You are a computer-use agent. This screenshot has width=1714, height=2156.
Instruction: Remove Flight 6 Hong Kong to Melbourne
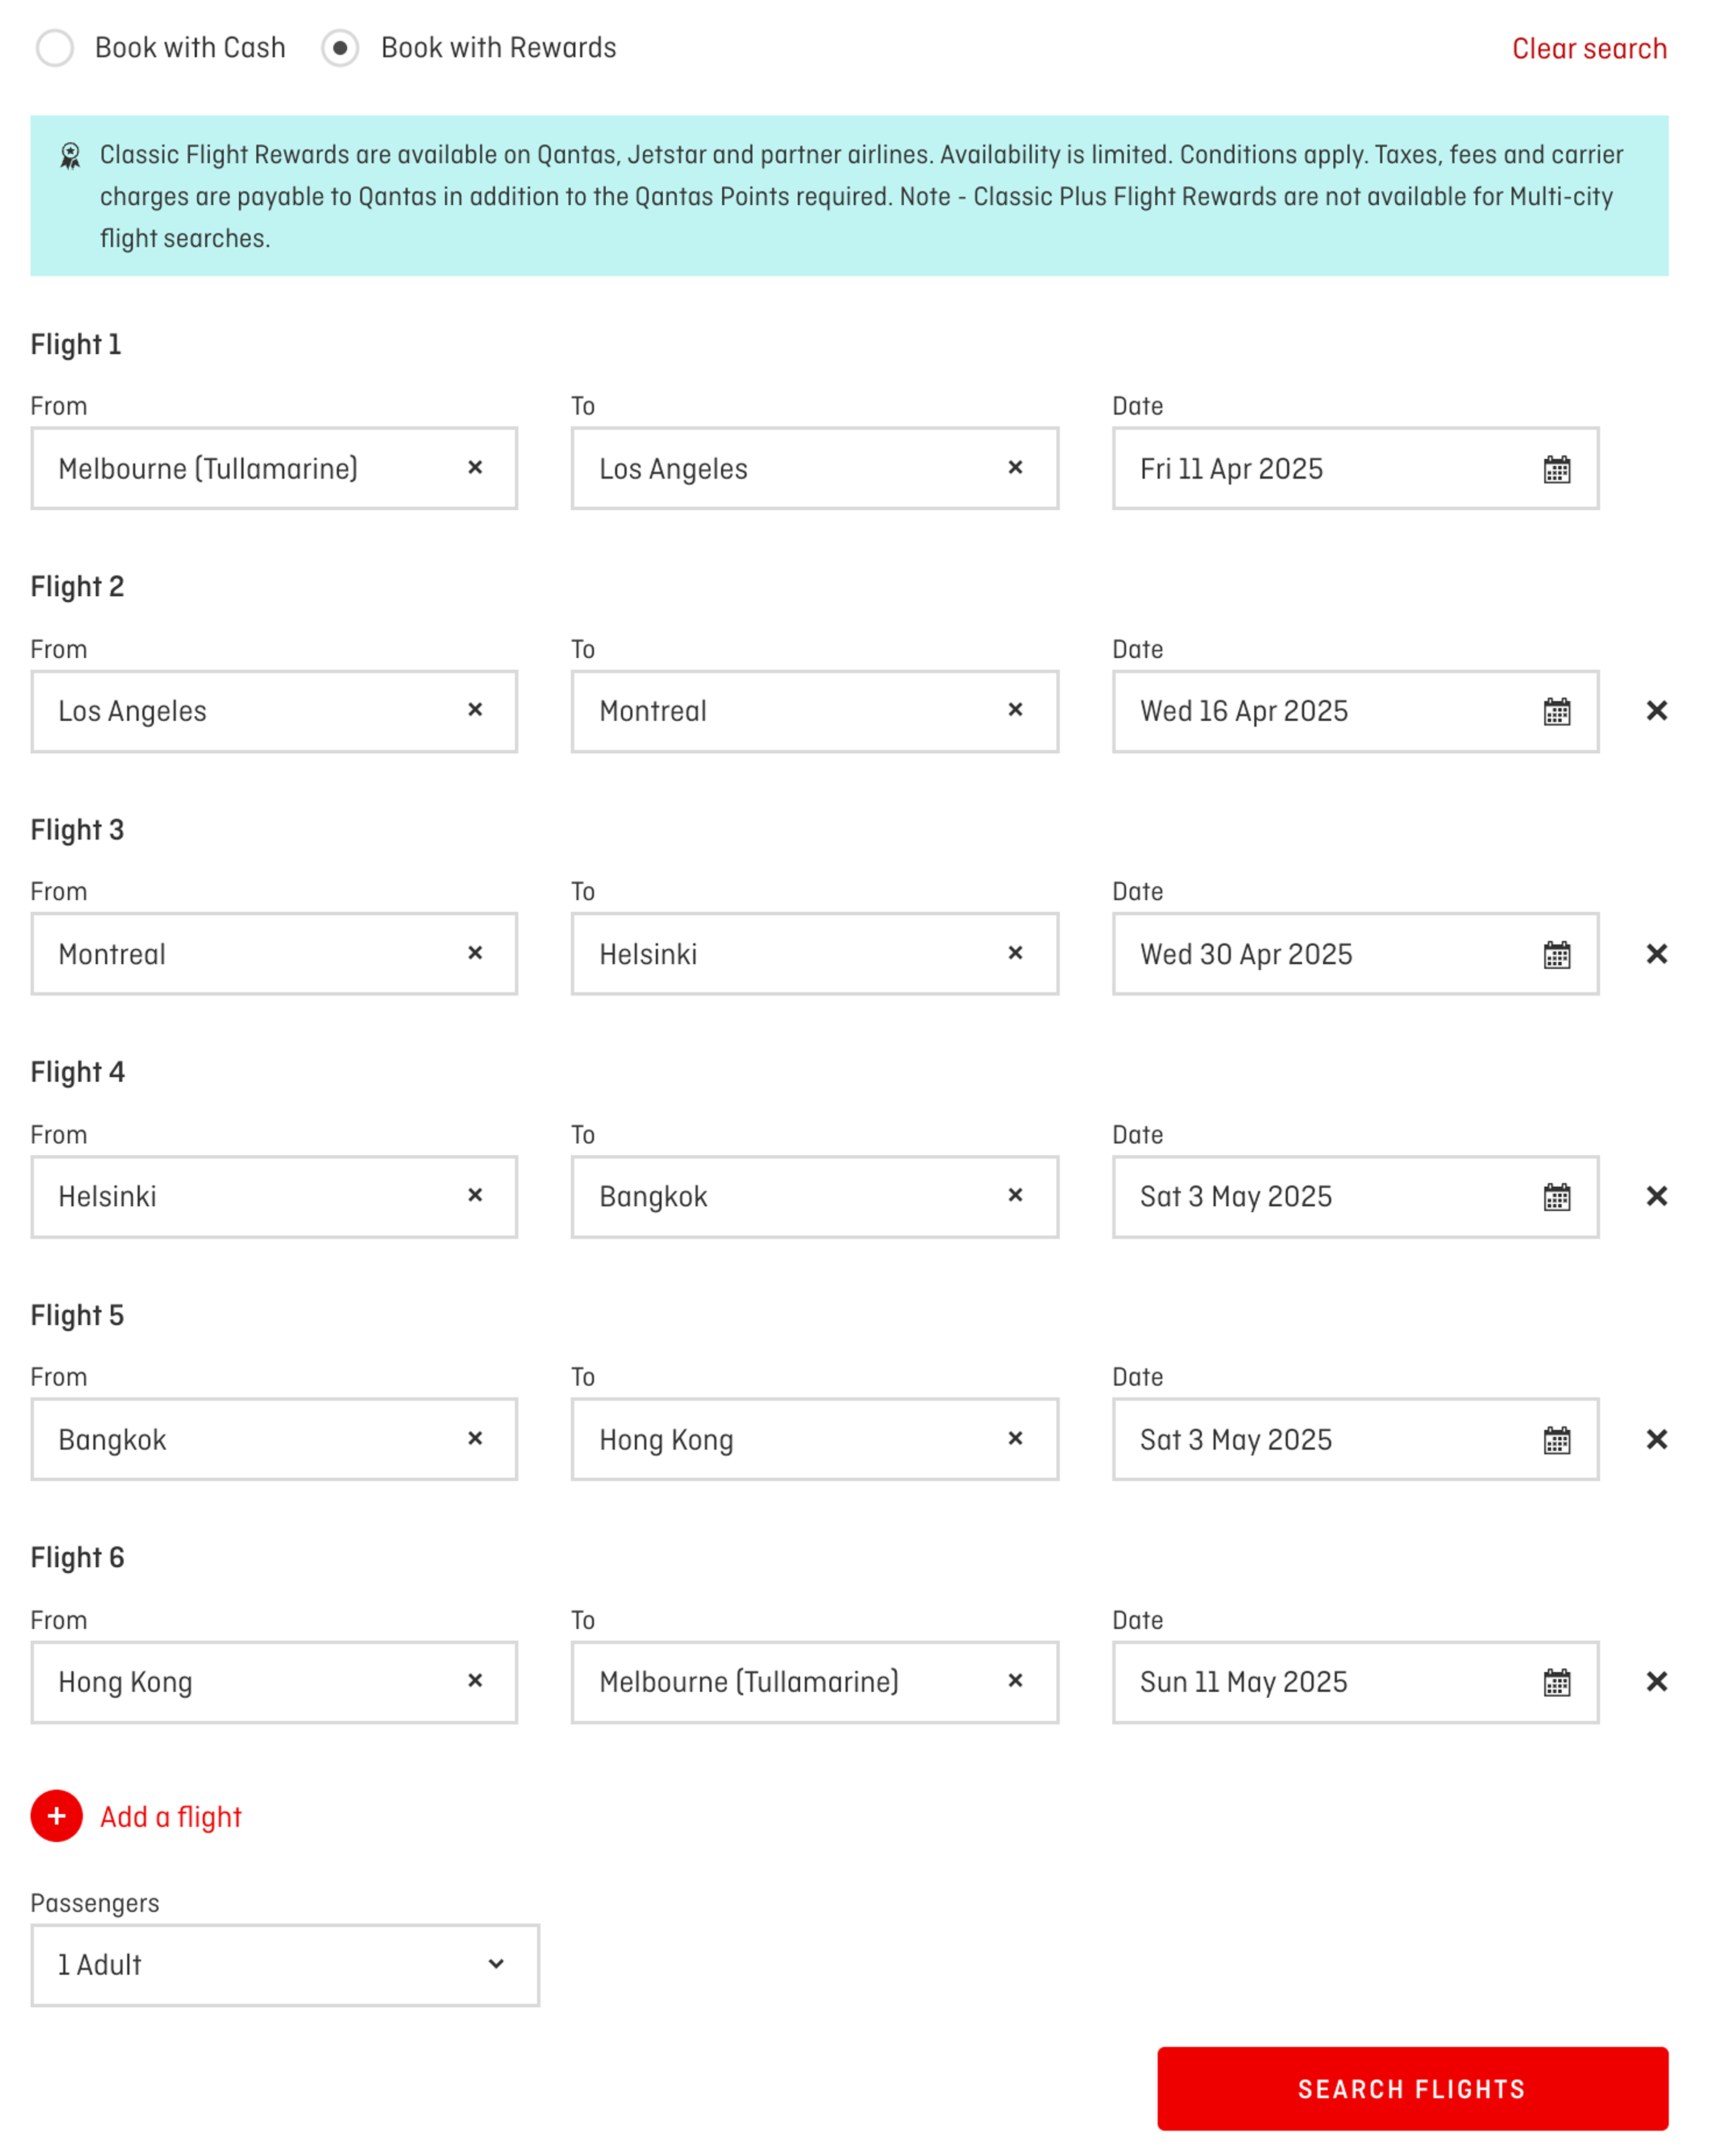point(1656,1682)
